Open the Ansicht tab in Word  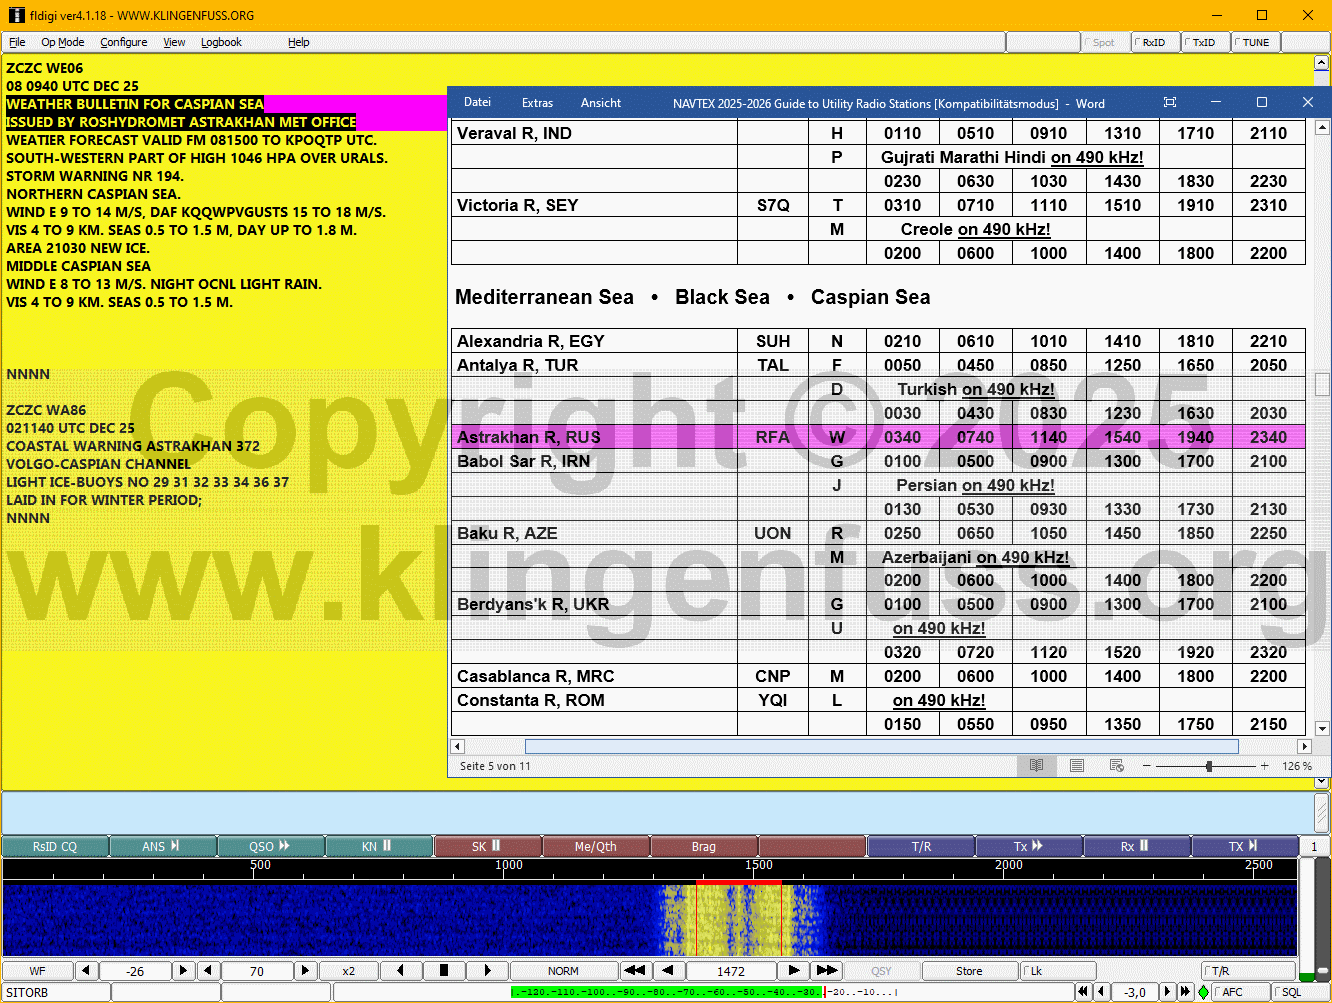coord(601,103)
